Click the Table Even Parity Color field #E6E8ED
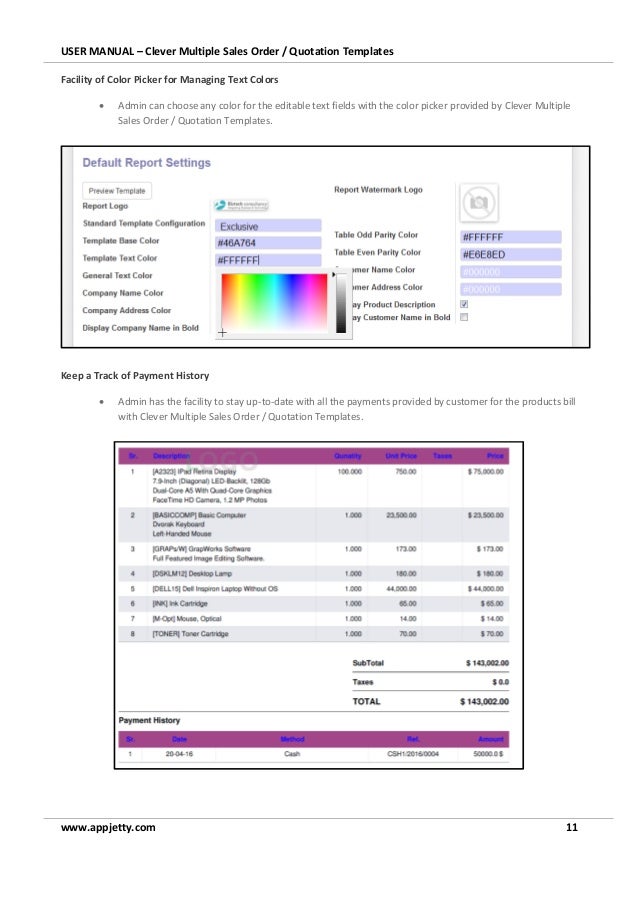This screenshot has height=903, width=638. (x=511, y=255)
